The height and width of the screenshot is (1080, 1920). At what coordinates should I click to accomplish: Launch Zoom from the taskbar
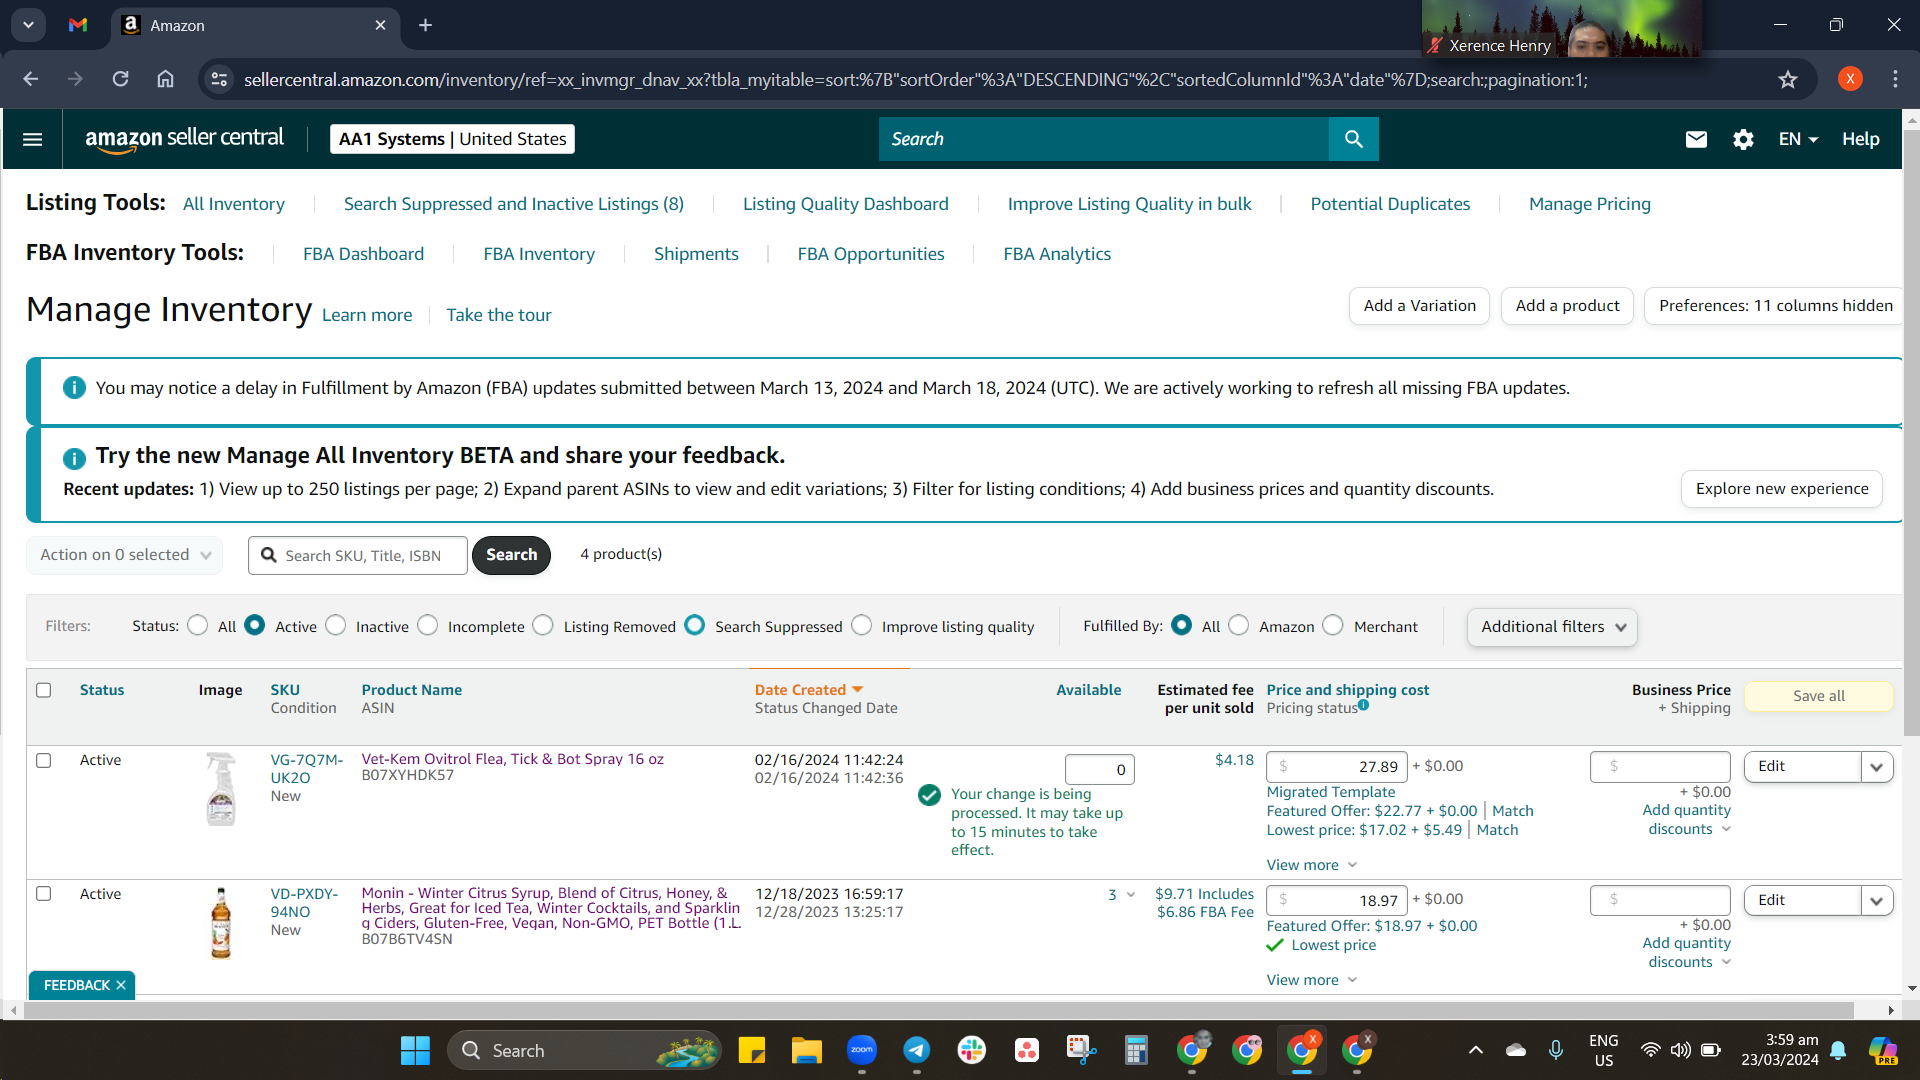pos(862,1050)
